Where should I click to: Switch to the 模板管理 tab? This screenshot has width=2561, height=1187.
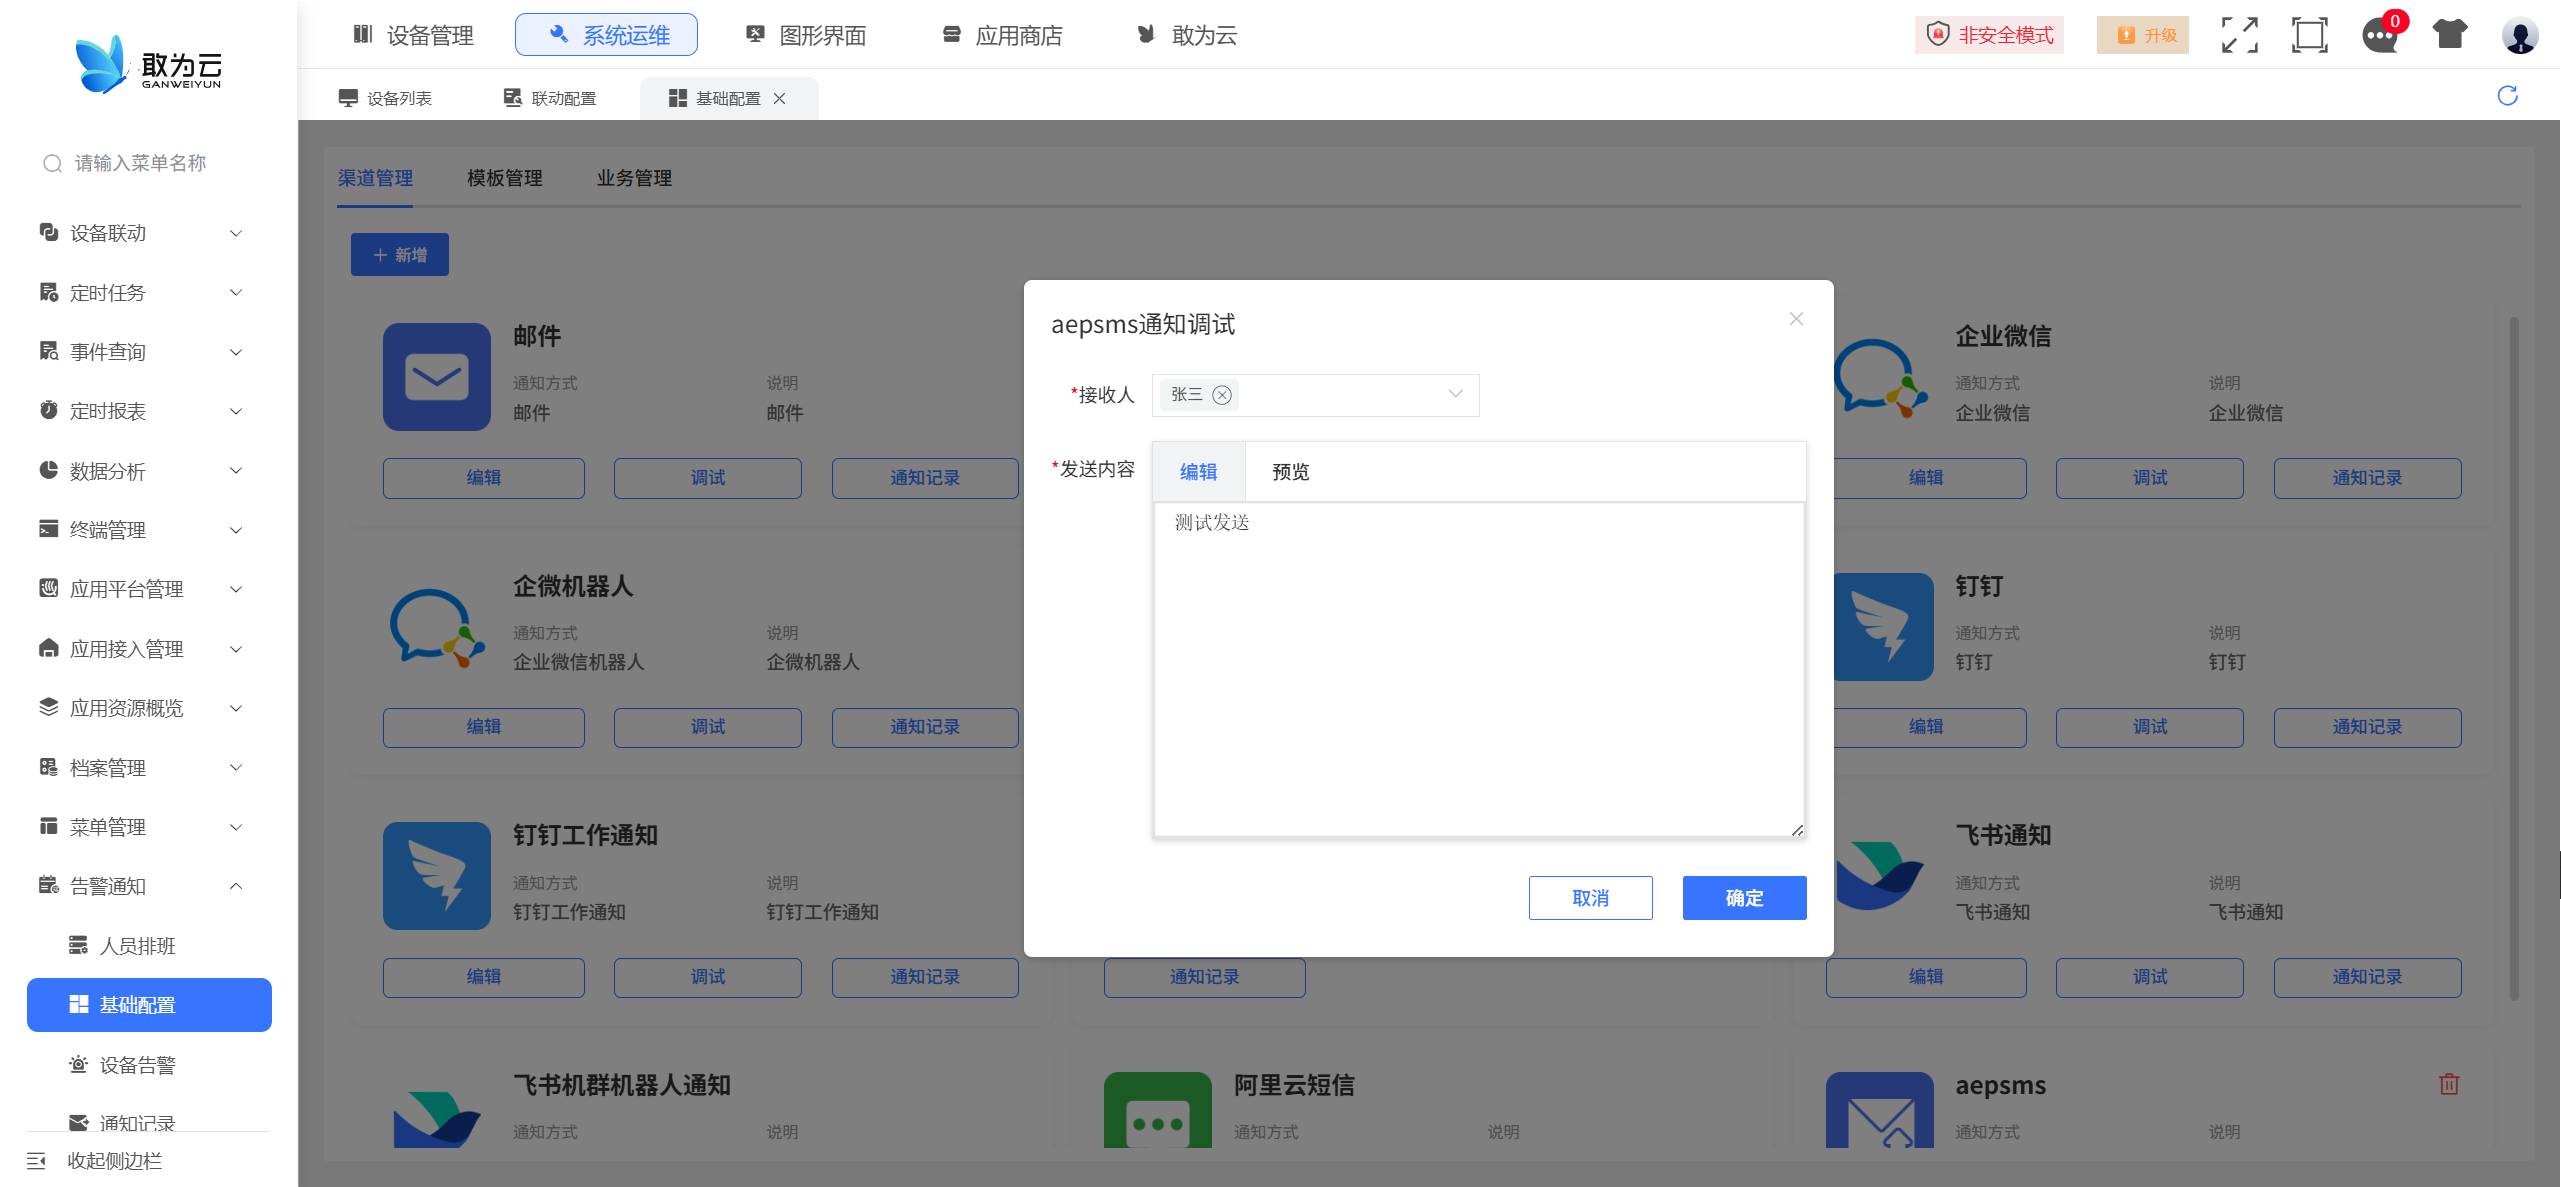click(x=505, y=178)
